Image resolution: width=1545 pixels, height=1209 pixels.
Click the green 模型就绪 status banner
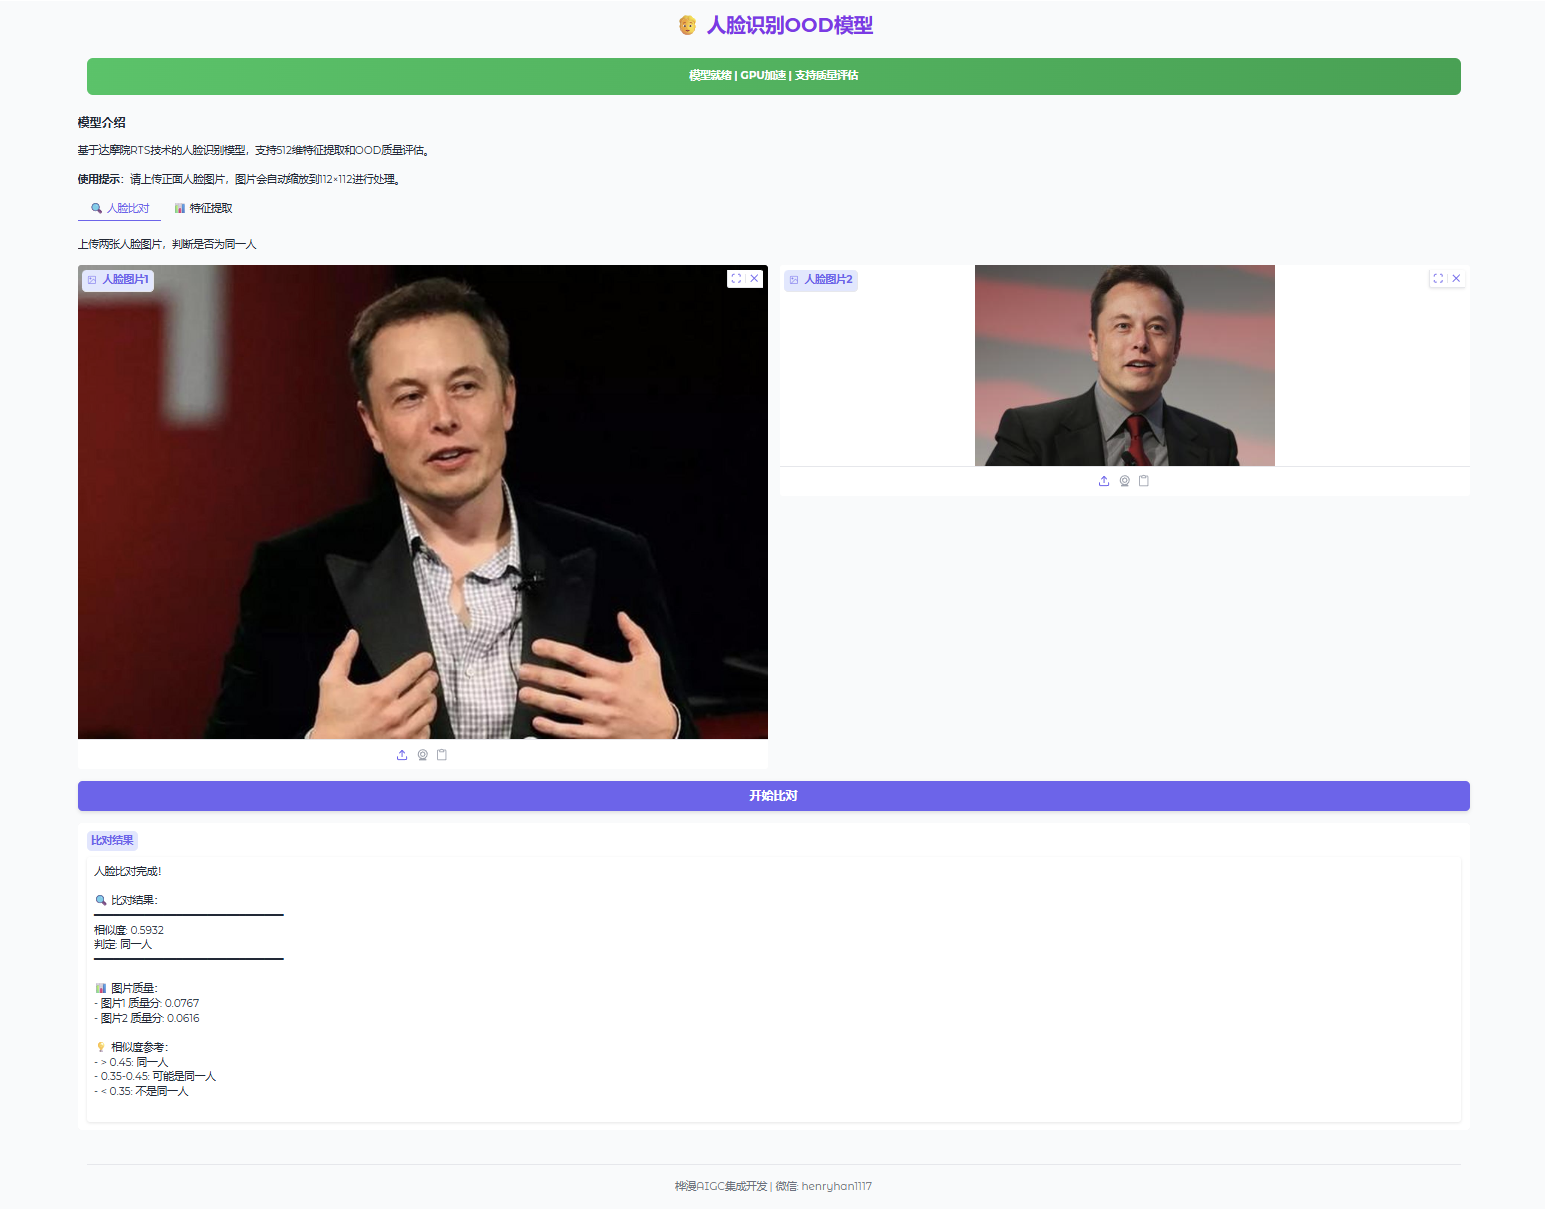pyautogui.click(x=773, y=76)
